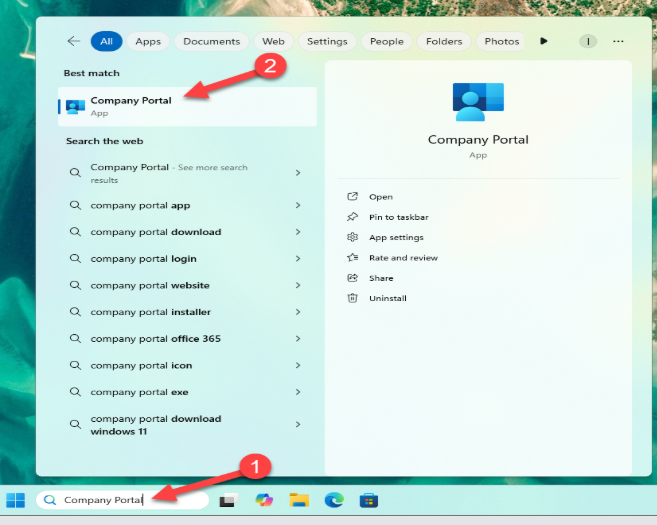Expand the 'company portal office 365' chevron
The width and height of the screenshot is (657, 525).
click(x=298, y=339)
